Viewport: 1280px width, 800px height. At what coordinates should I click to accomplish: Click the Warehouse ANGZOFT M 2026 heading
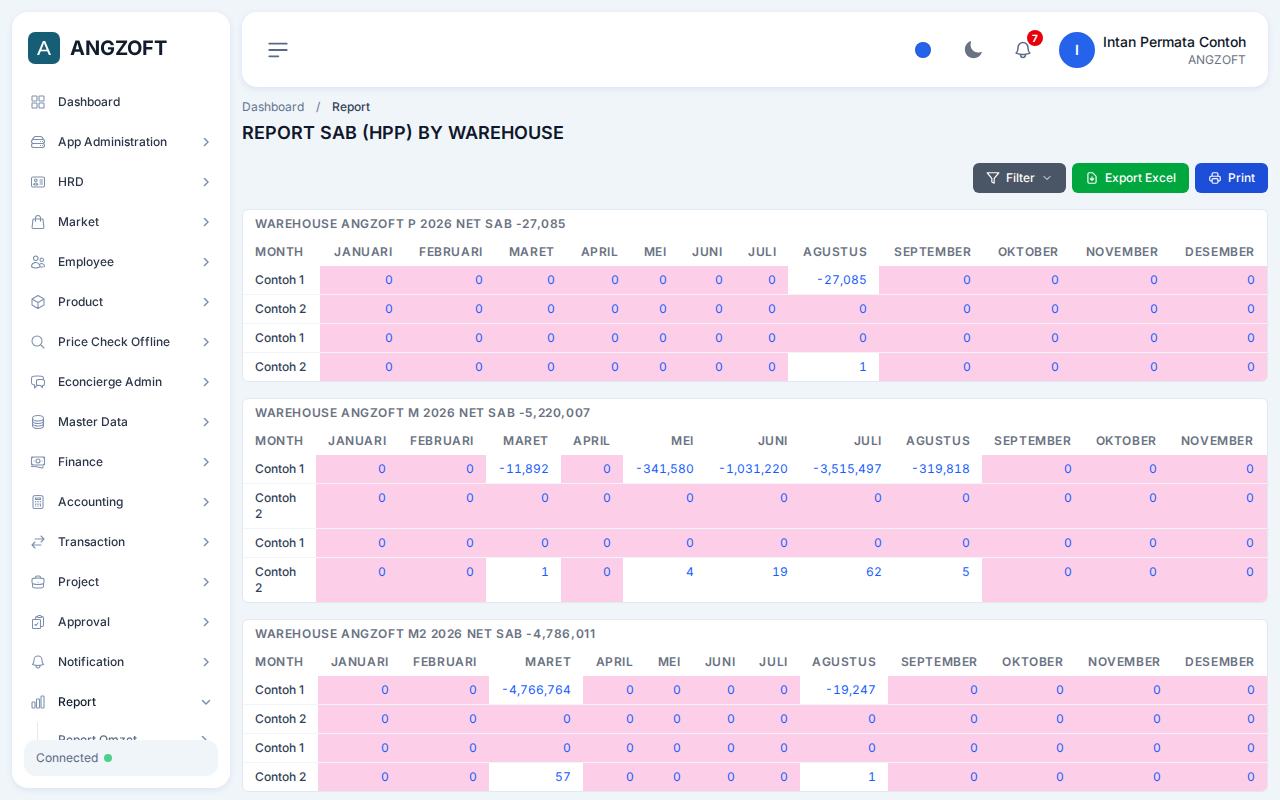(423, 413)
